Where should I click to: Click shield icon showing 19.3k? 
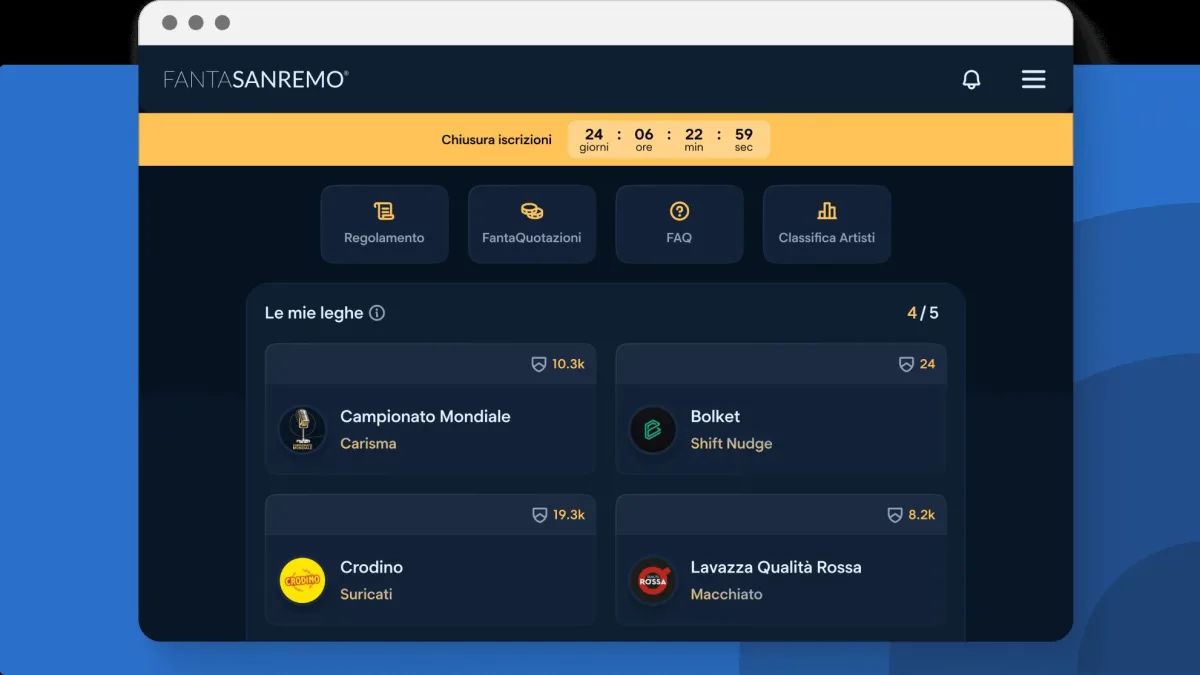point(540,515)
